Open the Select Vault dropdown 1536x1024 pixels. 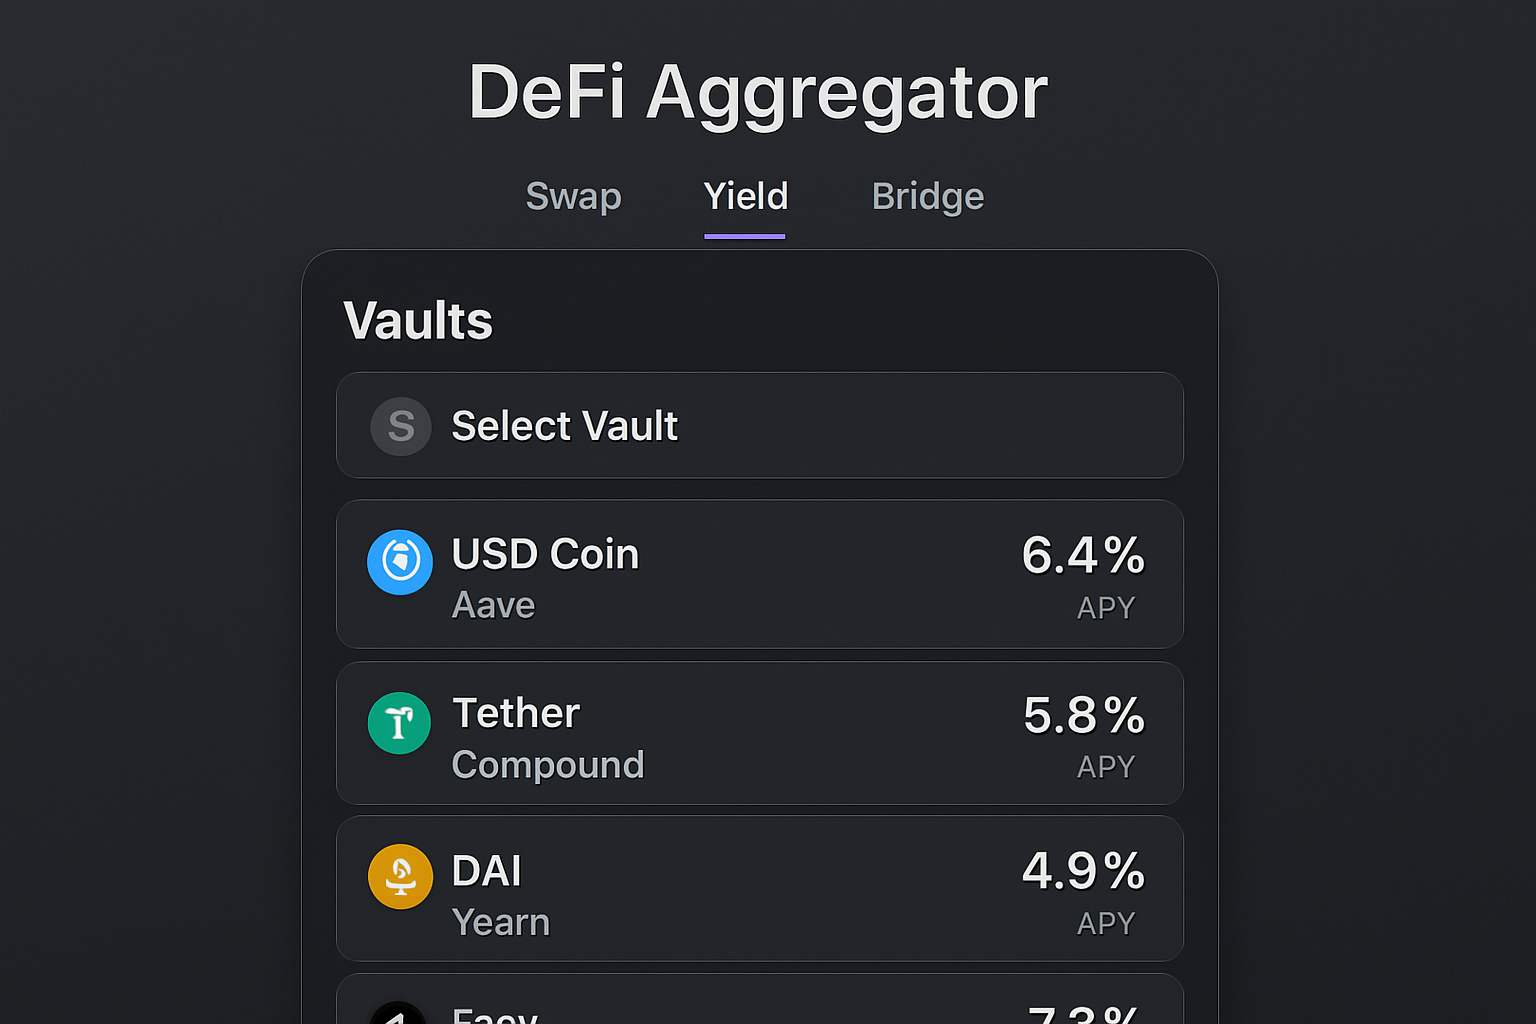[x=760, y=426]
